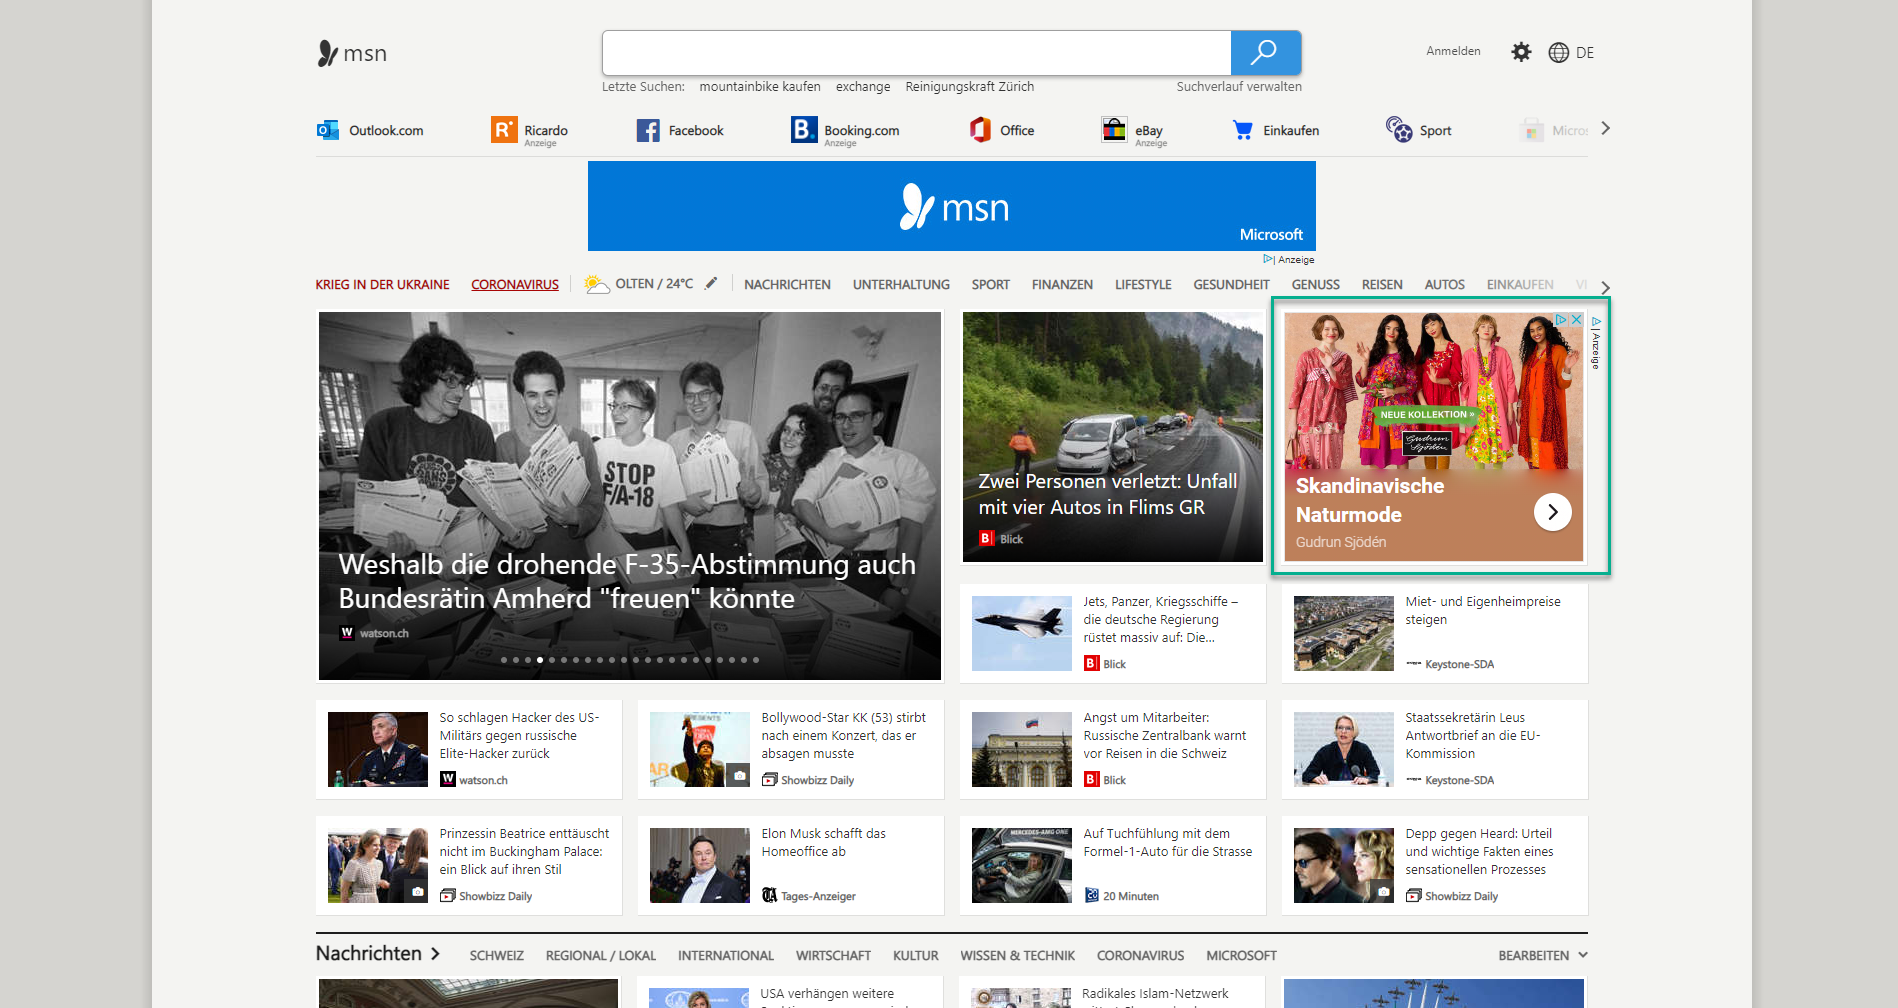Open the Facebook shortcut icon
Screen dimensions: 1898x1008
pyautogui.click(x=648, y=130)
